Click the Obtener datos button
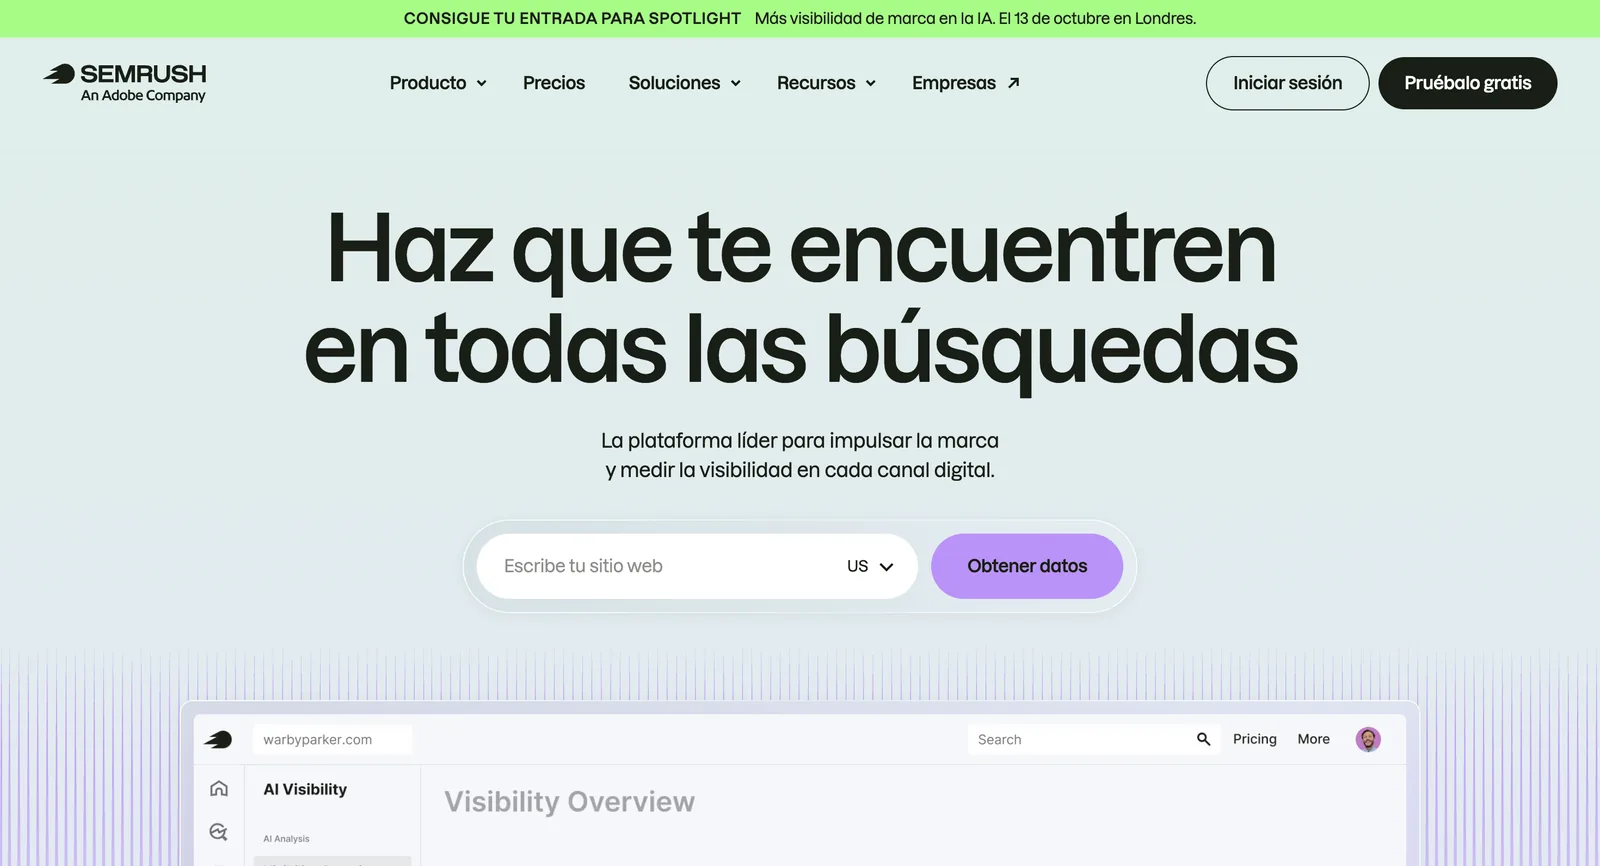The image size is (1600, 866). click(1027, 566)
